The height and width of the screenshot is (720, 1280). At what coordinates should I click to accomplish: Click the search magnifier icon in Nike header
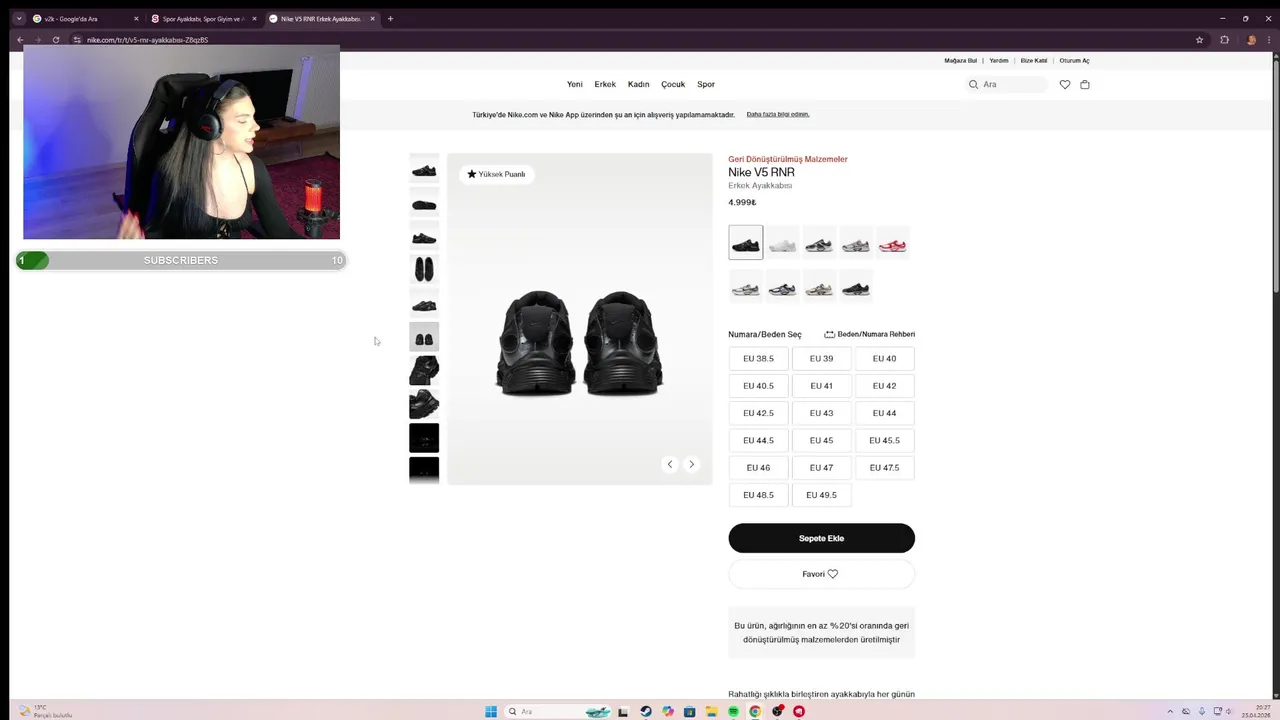pos(973,85)
